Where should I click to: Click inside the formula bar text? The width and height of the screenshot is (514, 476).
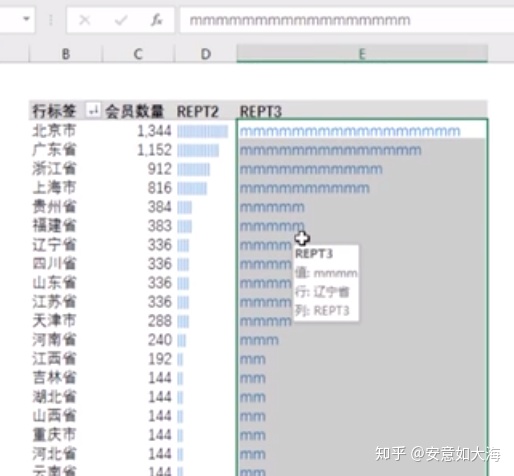point(300,21)
